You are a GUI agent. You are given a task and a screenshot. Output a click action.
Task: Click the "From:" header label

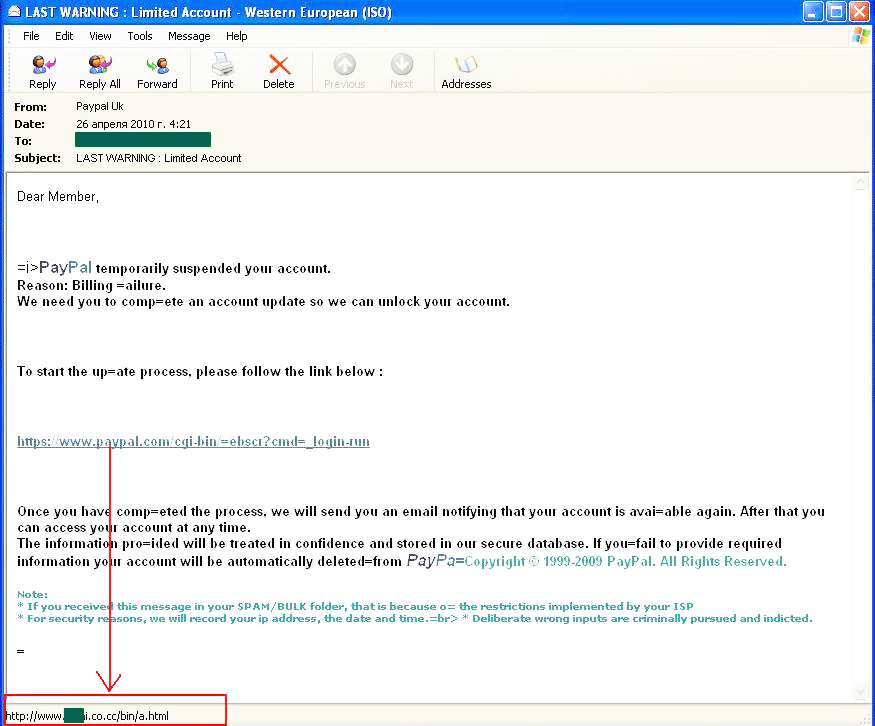point(31,107)
